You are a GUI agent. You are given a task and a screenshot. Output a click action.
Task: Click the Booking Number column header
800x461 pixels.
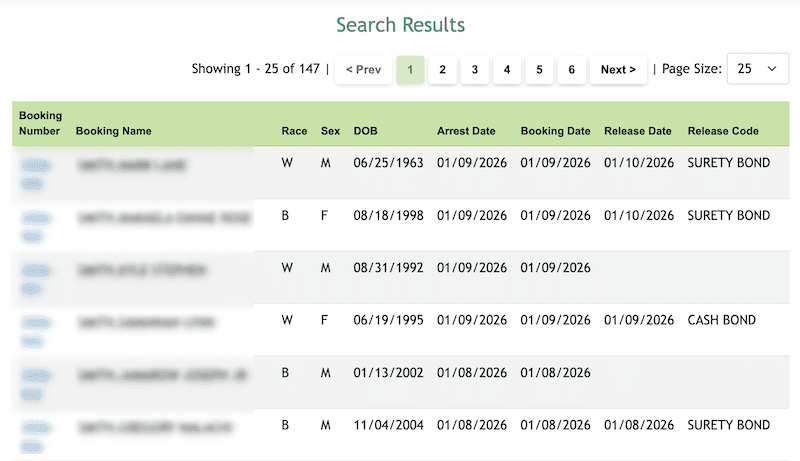(x=40, y=123)
